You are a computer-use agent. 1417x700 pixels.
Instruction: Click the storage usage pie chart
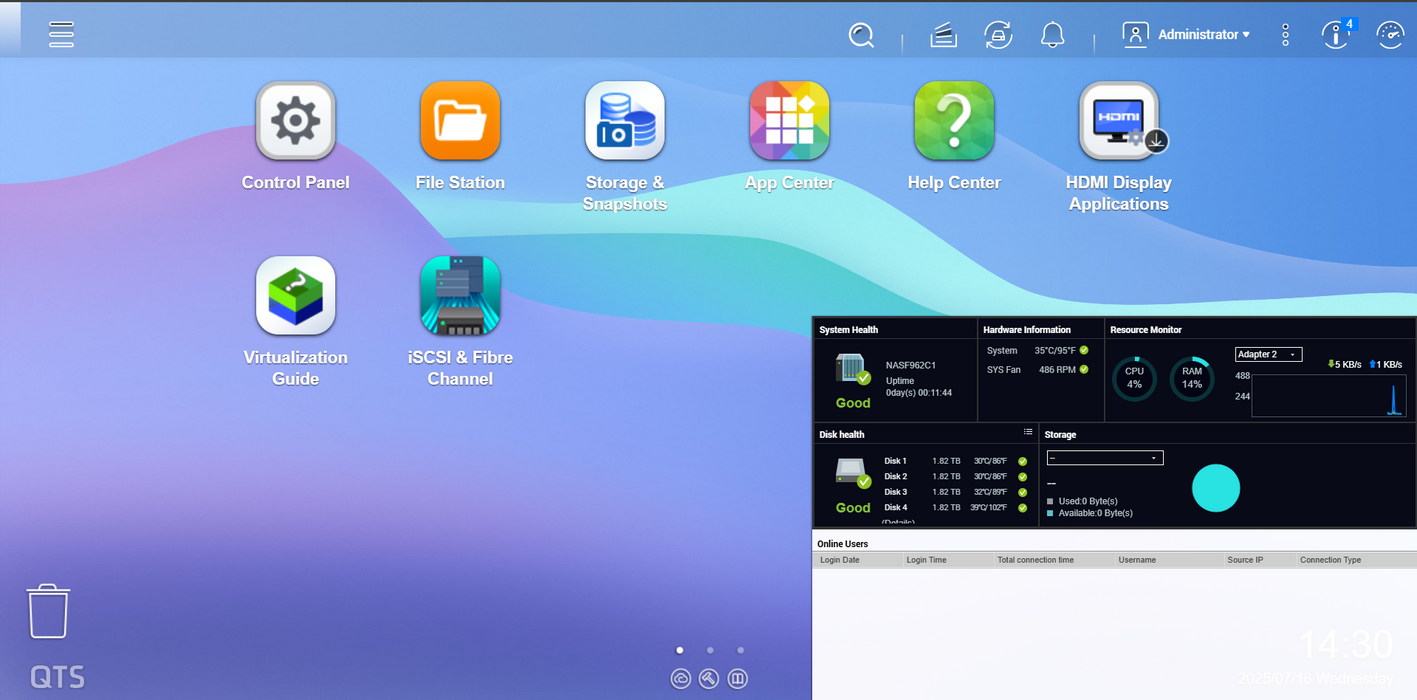coord(1216,488)
